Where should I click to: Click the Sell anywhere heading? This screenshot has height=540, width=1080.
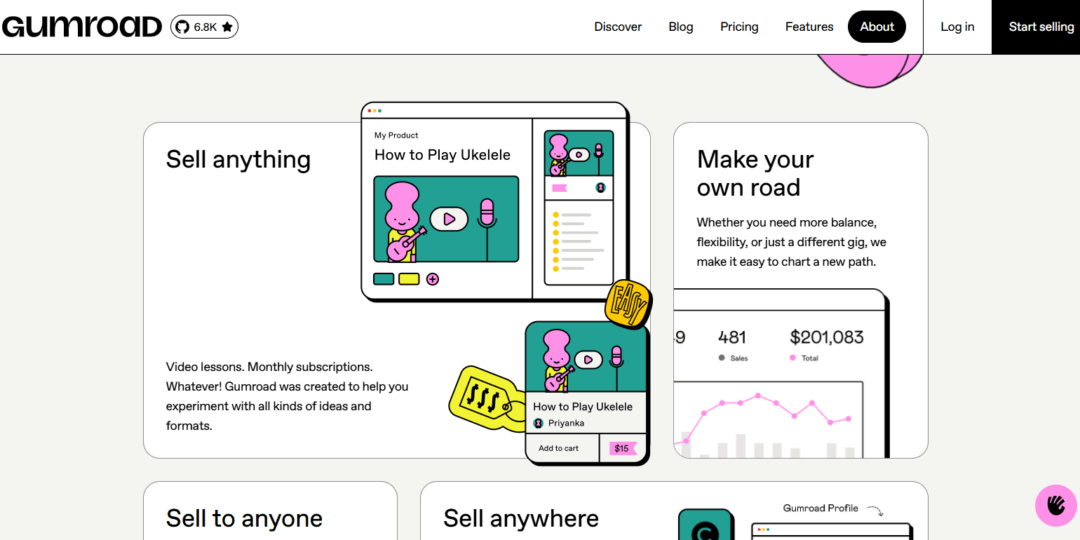coord(521,518)
